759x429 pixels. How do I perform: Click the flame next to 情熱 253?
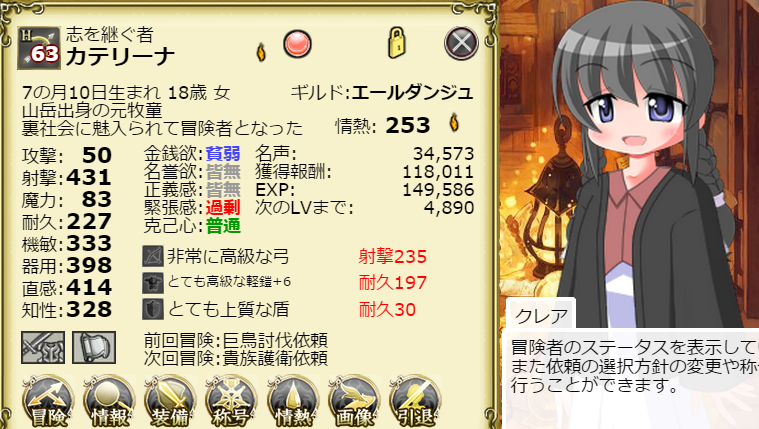point(454,123)
